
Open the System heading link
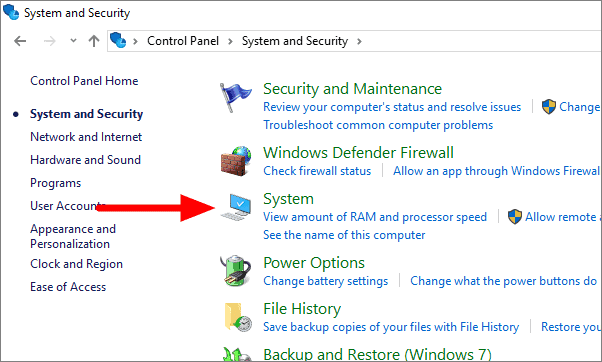(x=288, y=199)
